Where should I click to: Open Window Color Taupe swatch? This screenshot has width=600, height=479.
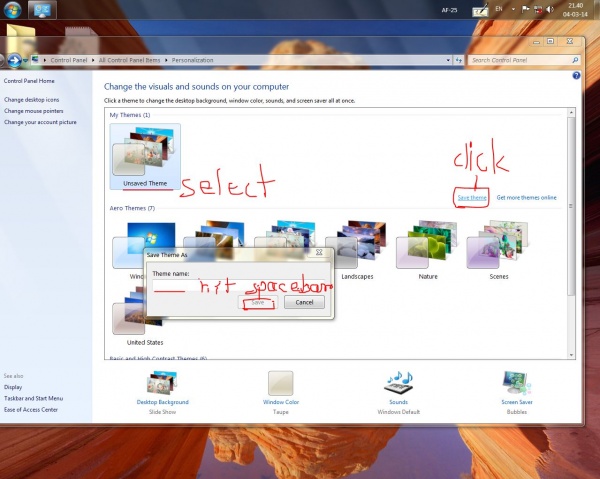[x=280, y=383]
